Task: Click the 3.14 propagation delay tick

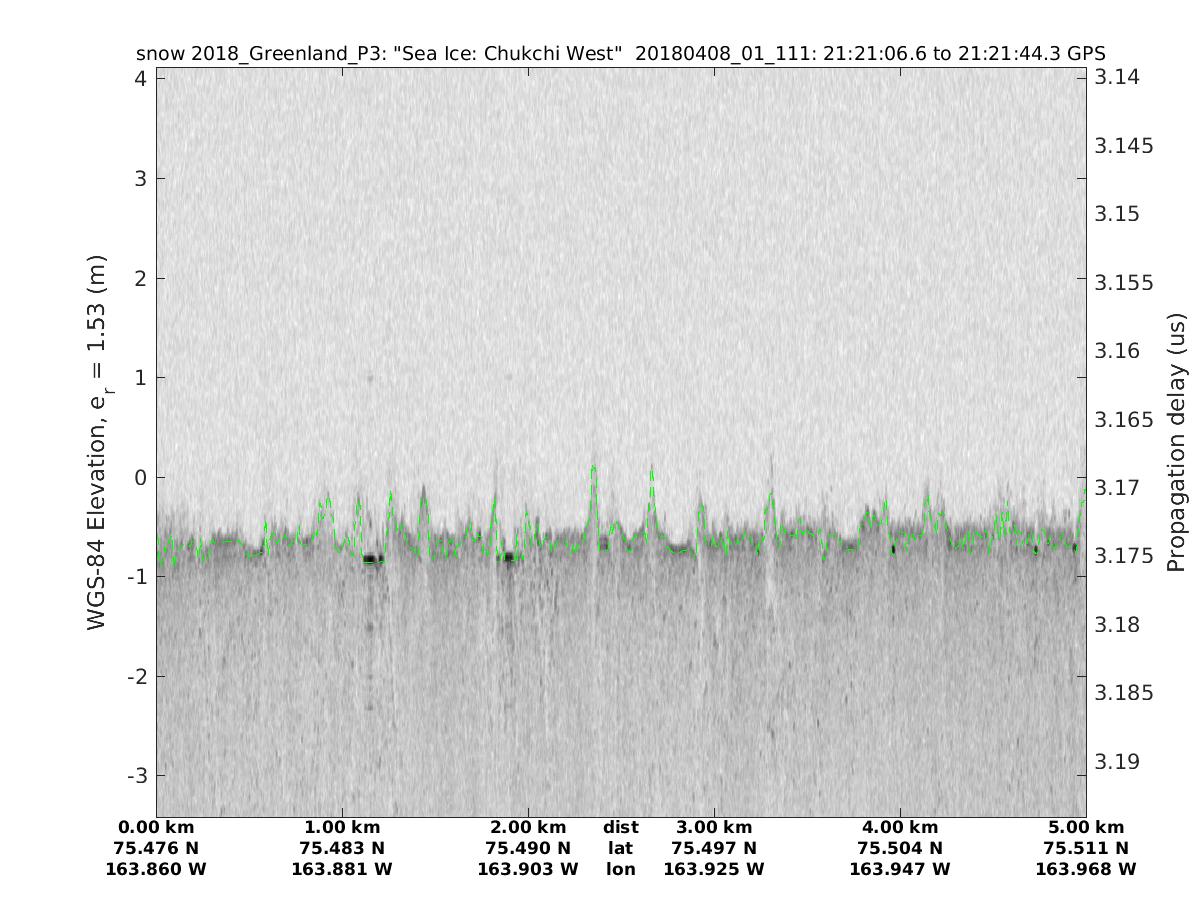Action: coord(1113,78)
